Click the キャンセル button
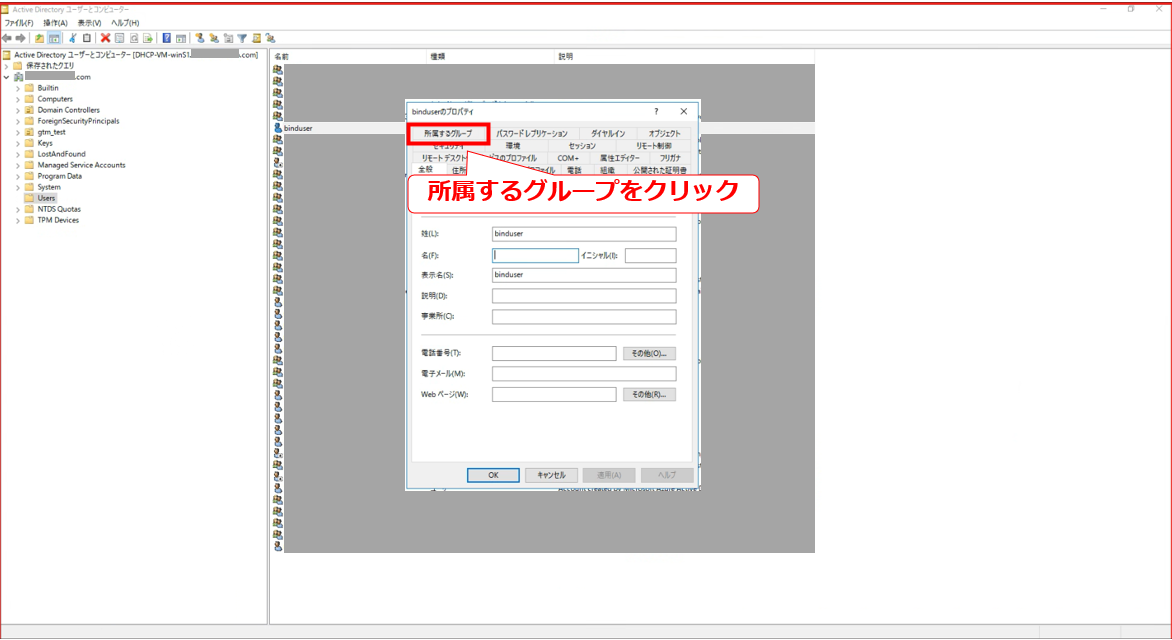 551,475
